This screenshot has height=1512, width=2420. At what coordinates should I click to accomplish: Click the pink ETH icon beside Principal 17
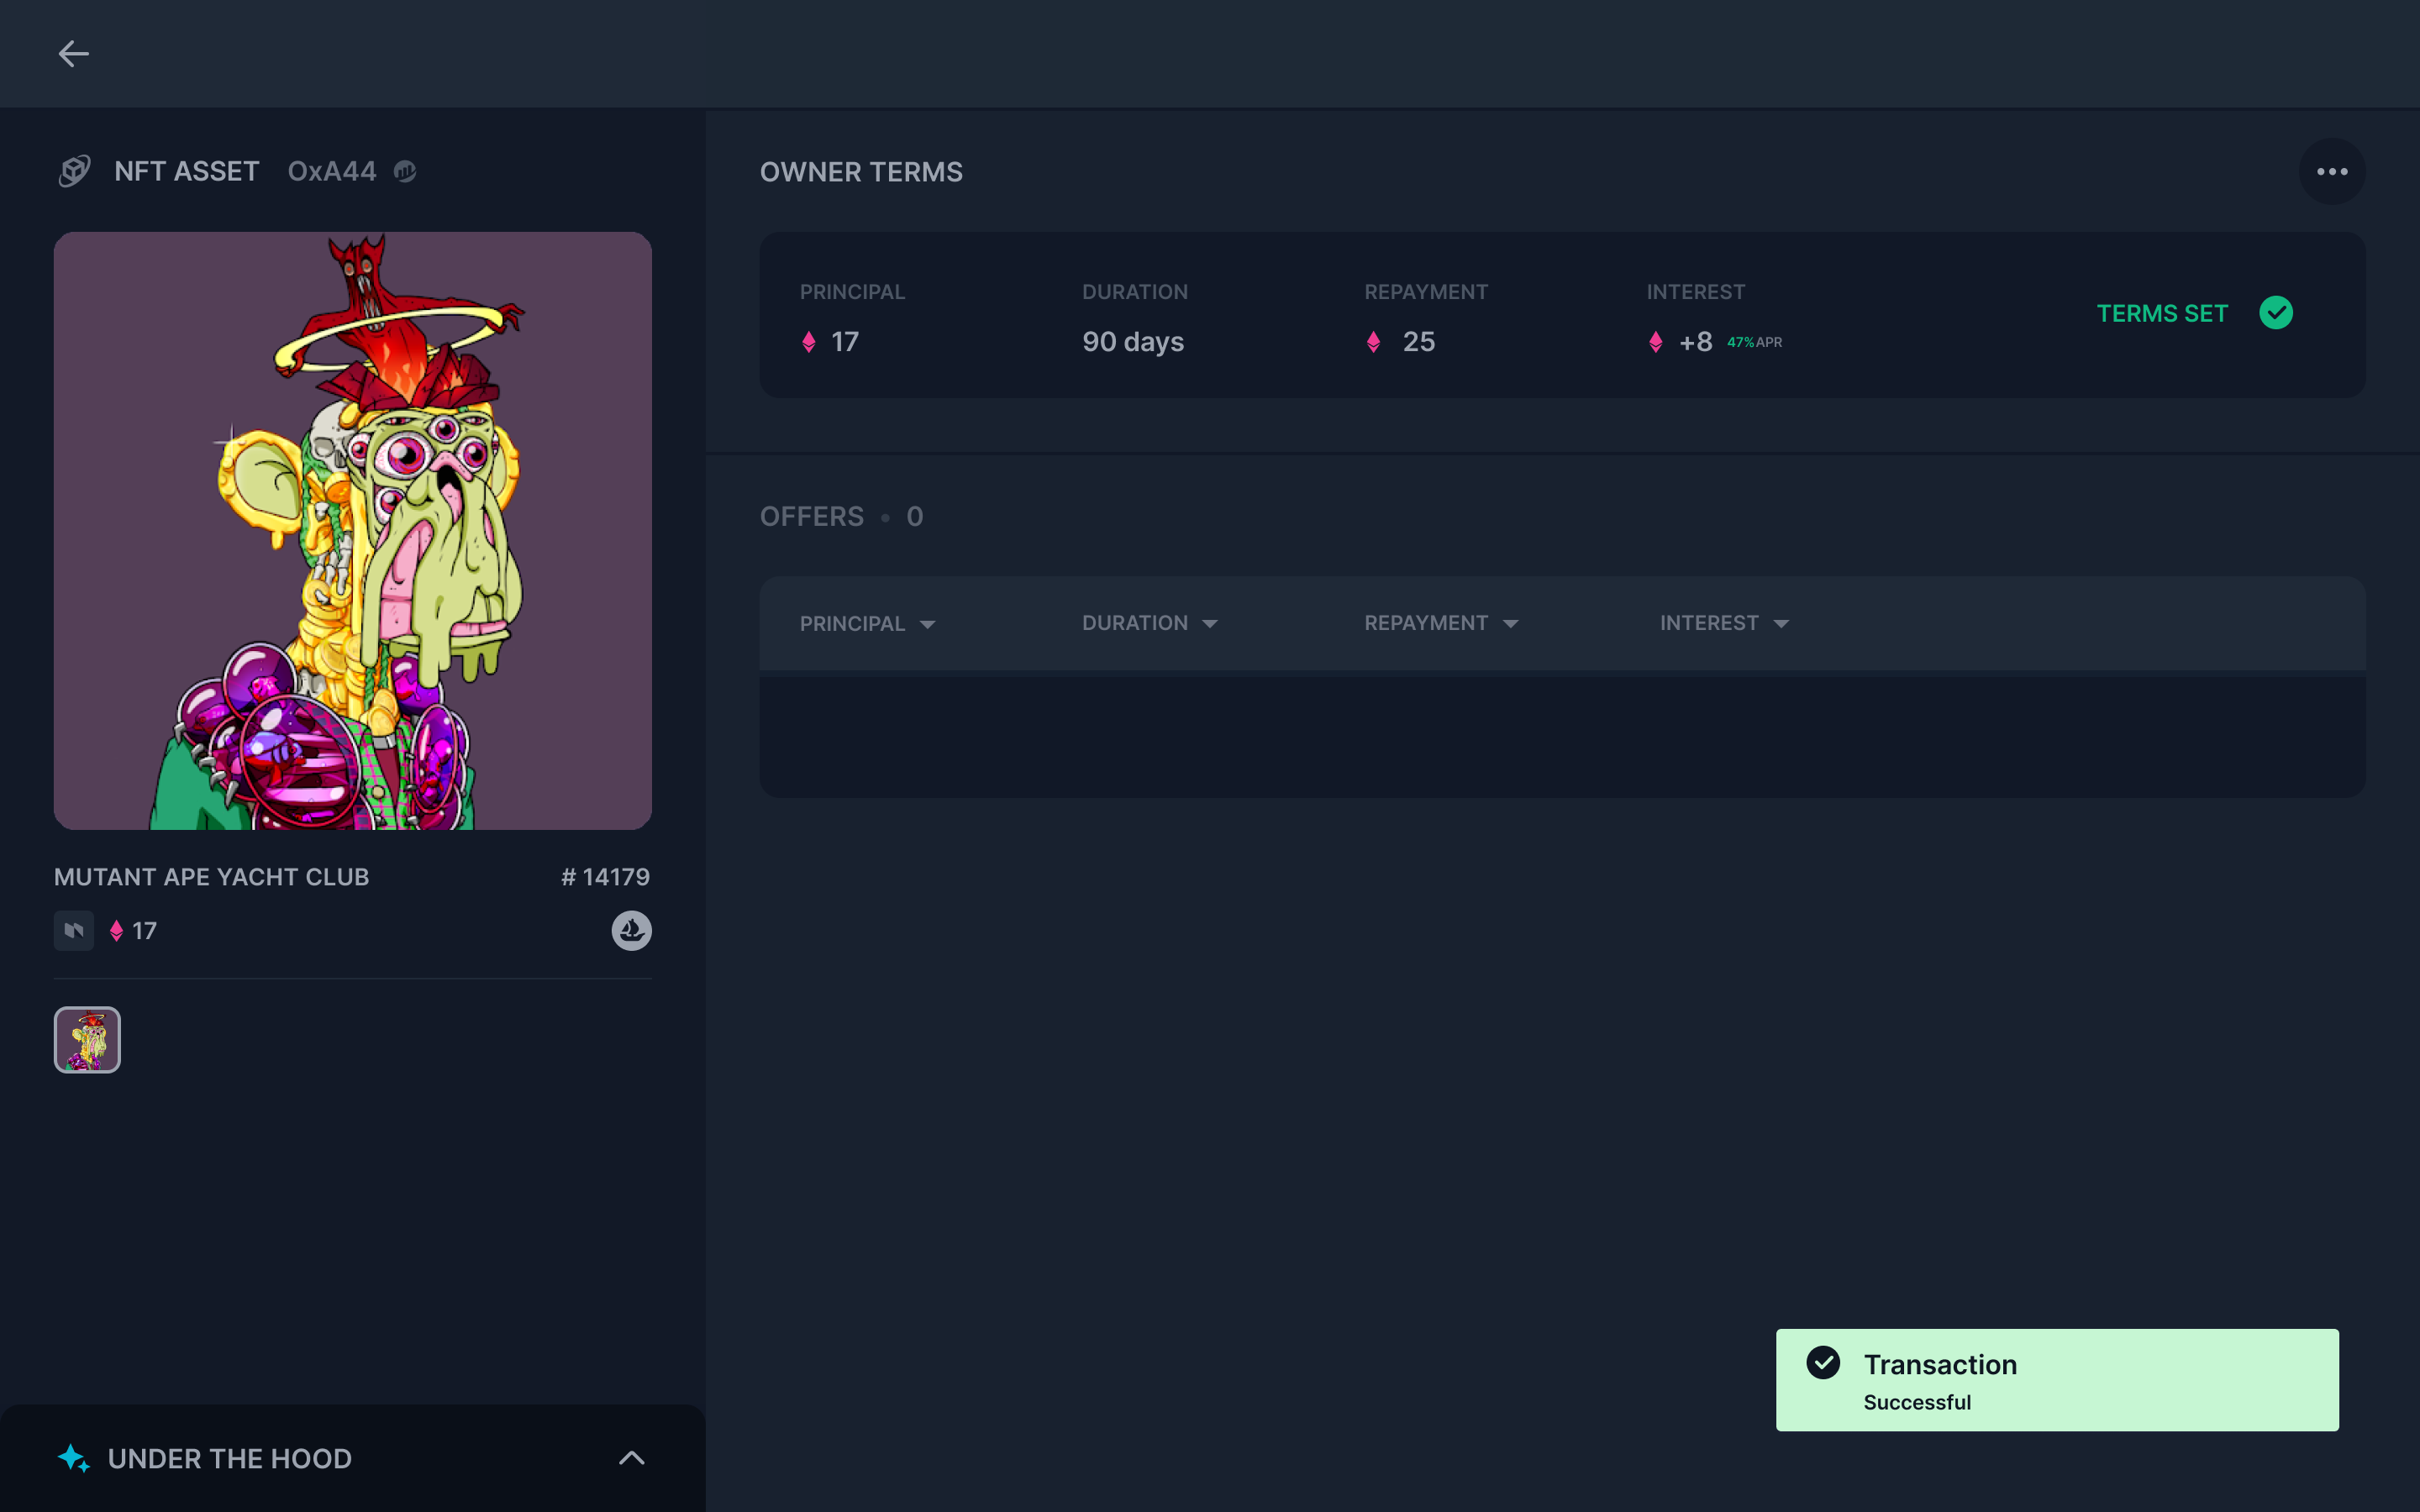click(x=809, y=342)
